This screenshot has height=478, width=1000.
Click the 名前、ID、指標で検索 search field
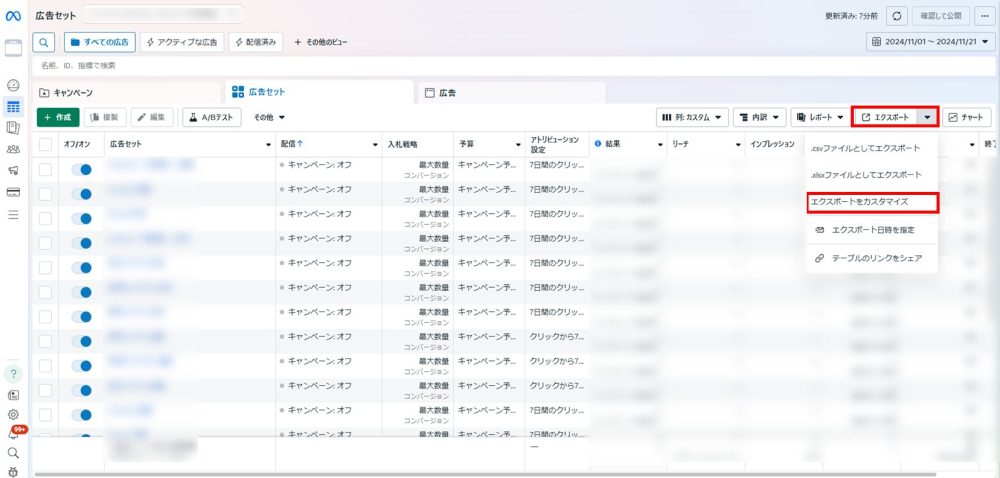click(x=514, y=66)
